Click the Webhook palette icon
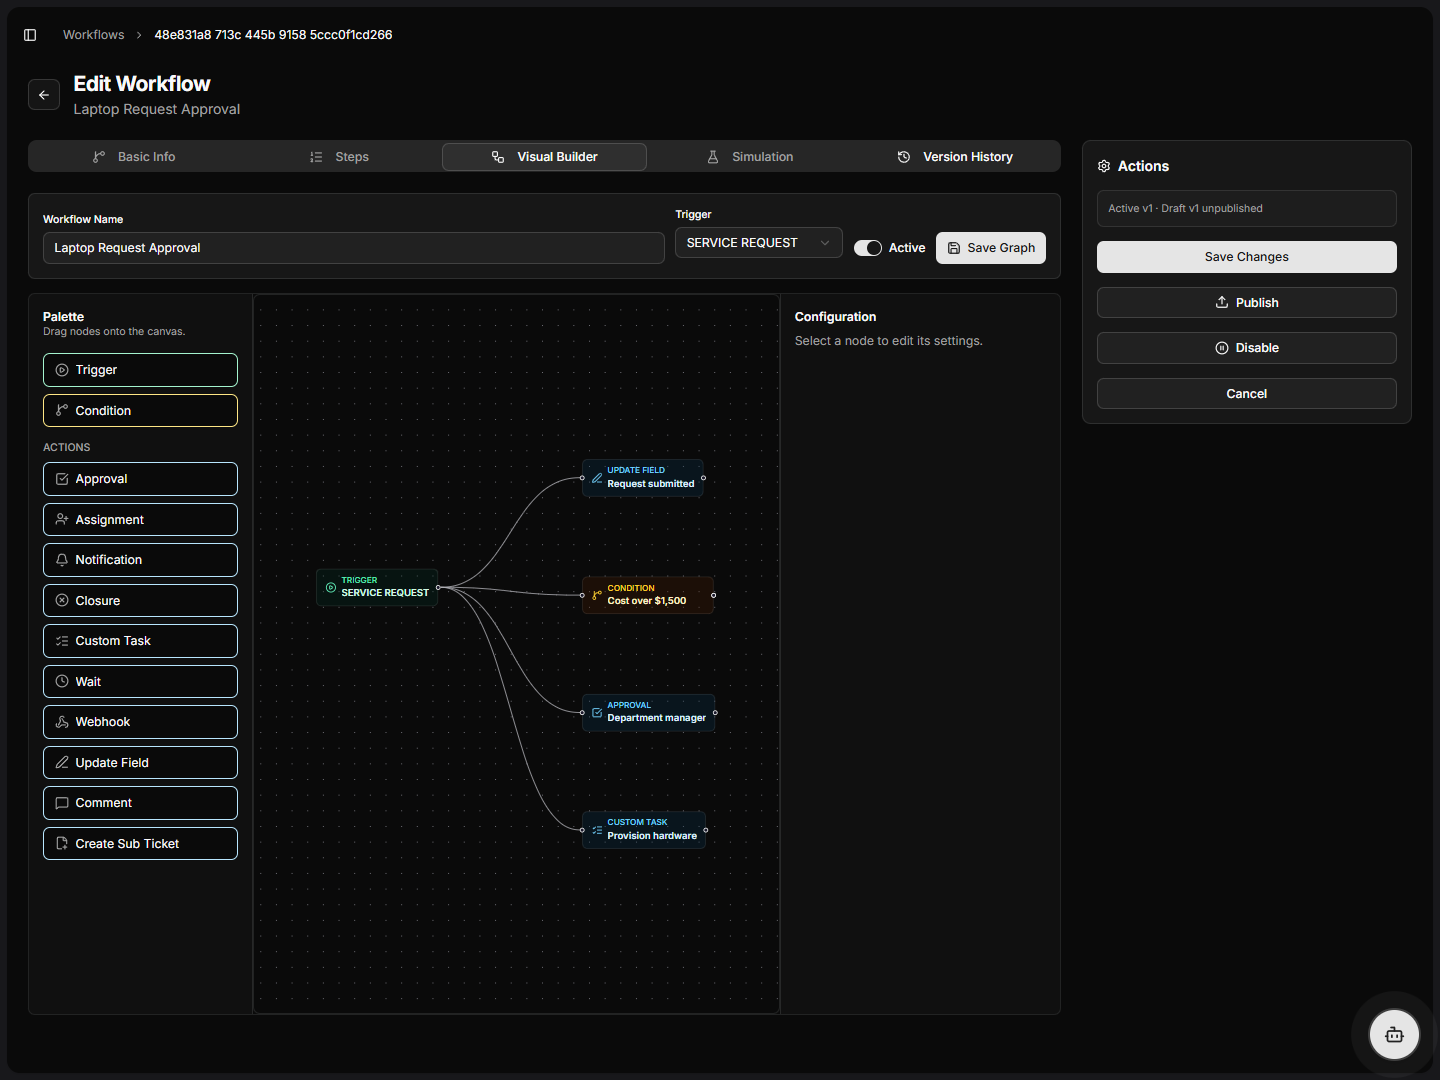 pos(62,722)
